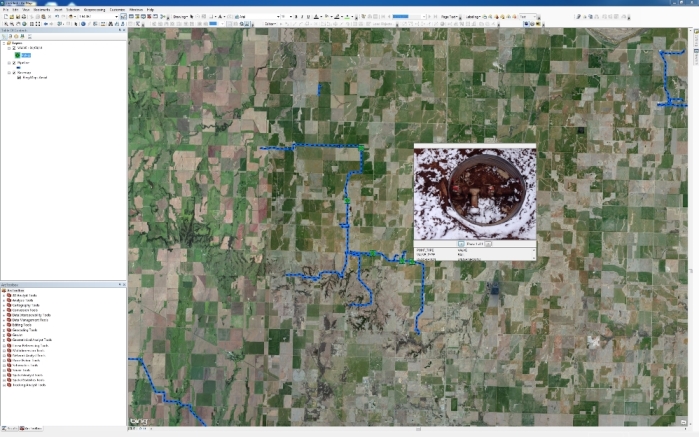The width and height of the screenshot is (699, 437).
Task: Click the valve photo in popup
Action: click(x=475, y=194)
